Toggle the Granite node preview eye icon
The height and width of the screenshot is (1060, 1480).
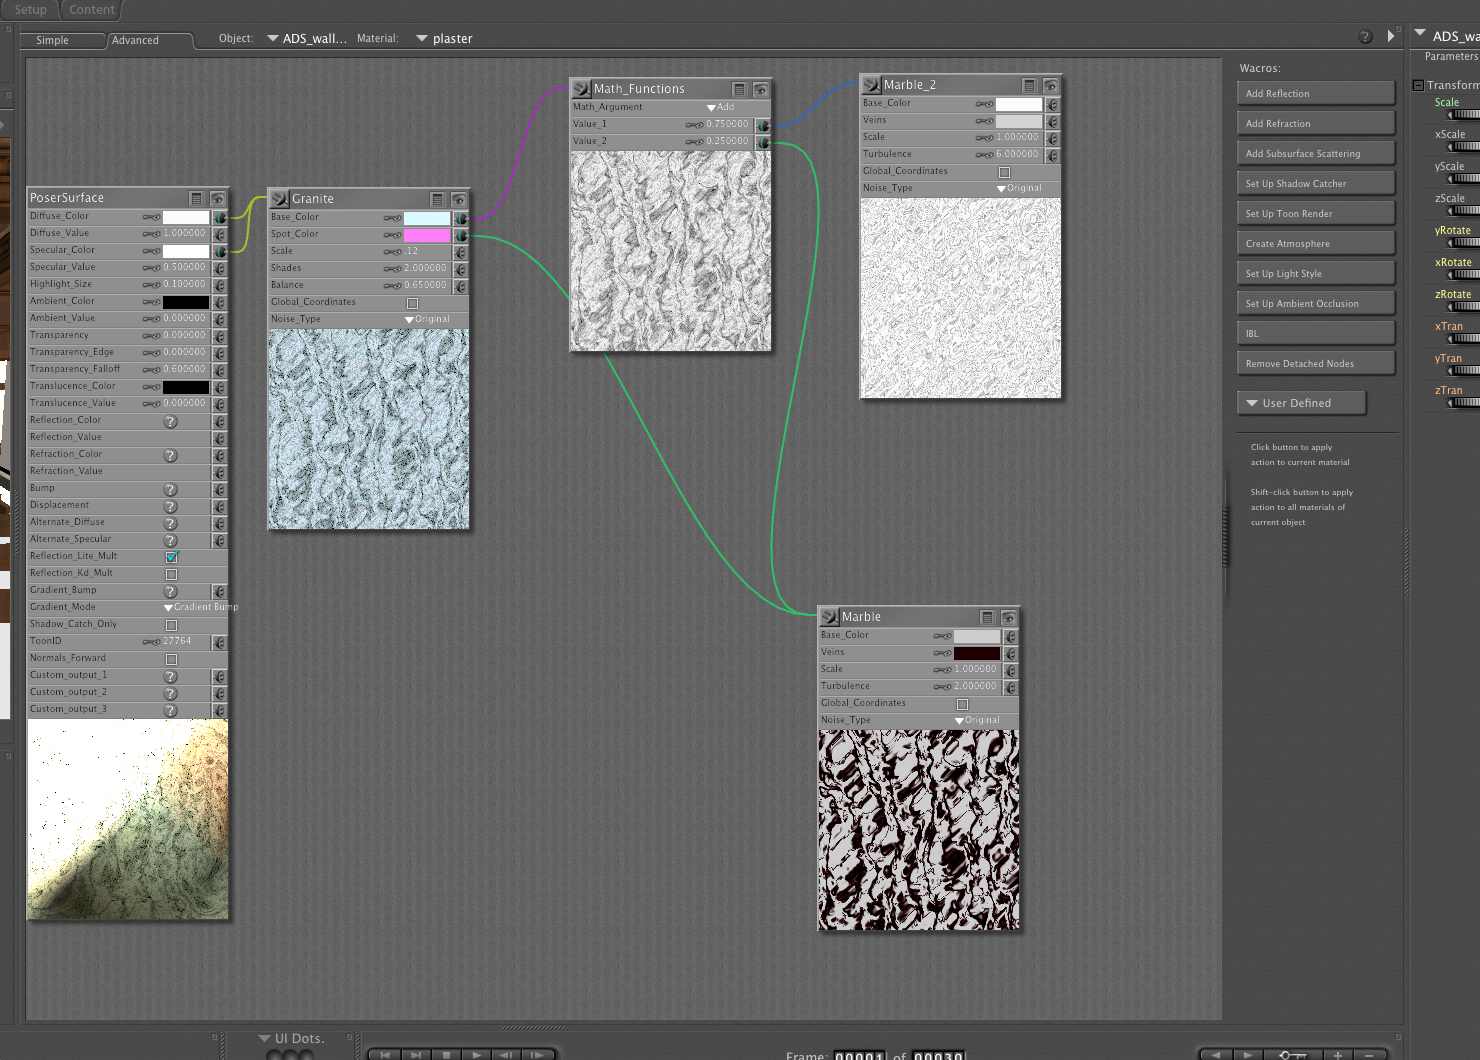[458, 200]
